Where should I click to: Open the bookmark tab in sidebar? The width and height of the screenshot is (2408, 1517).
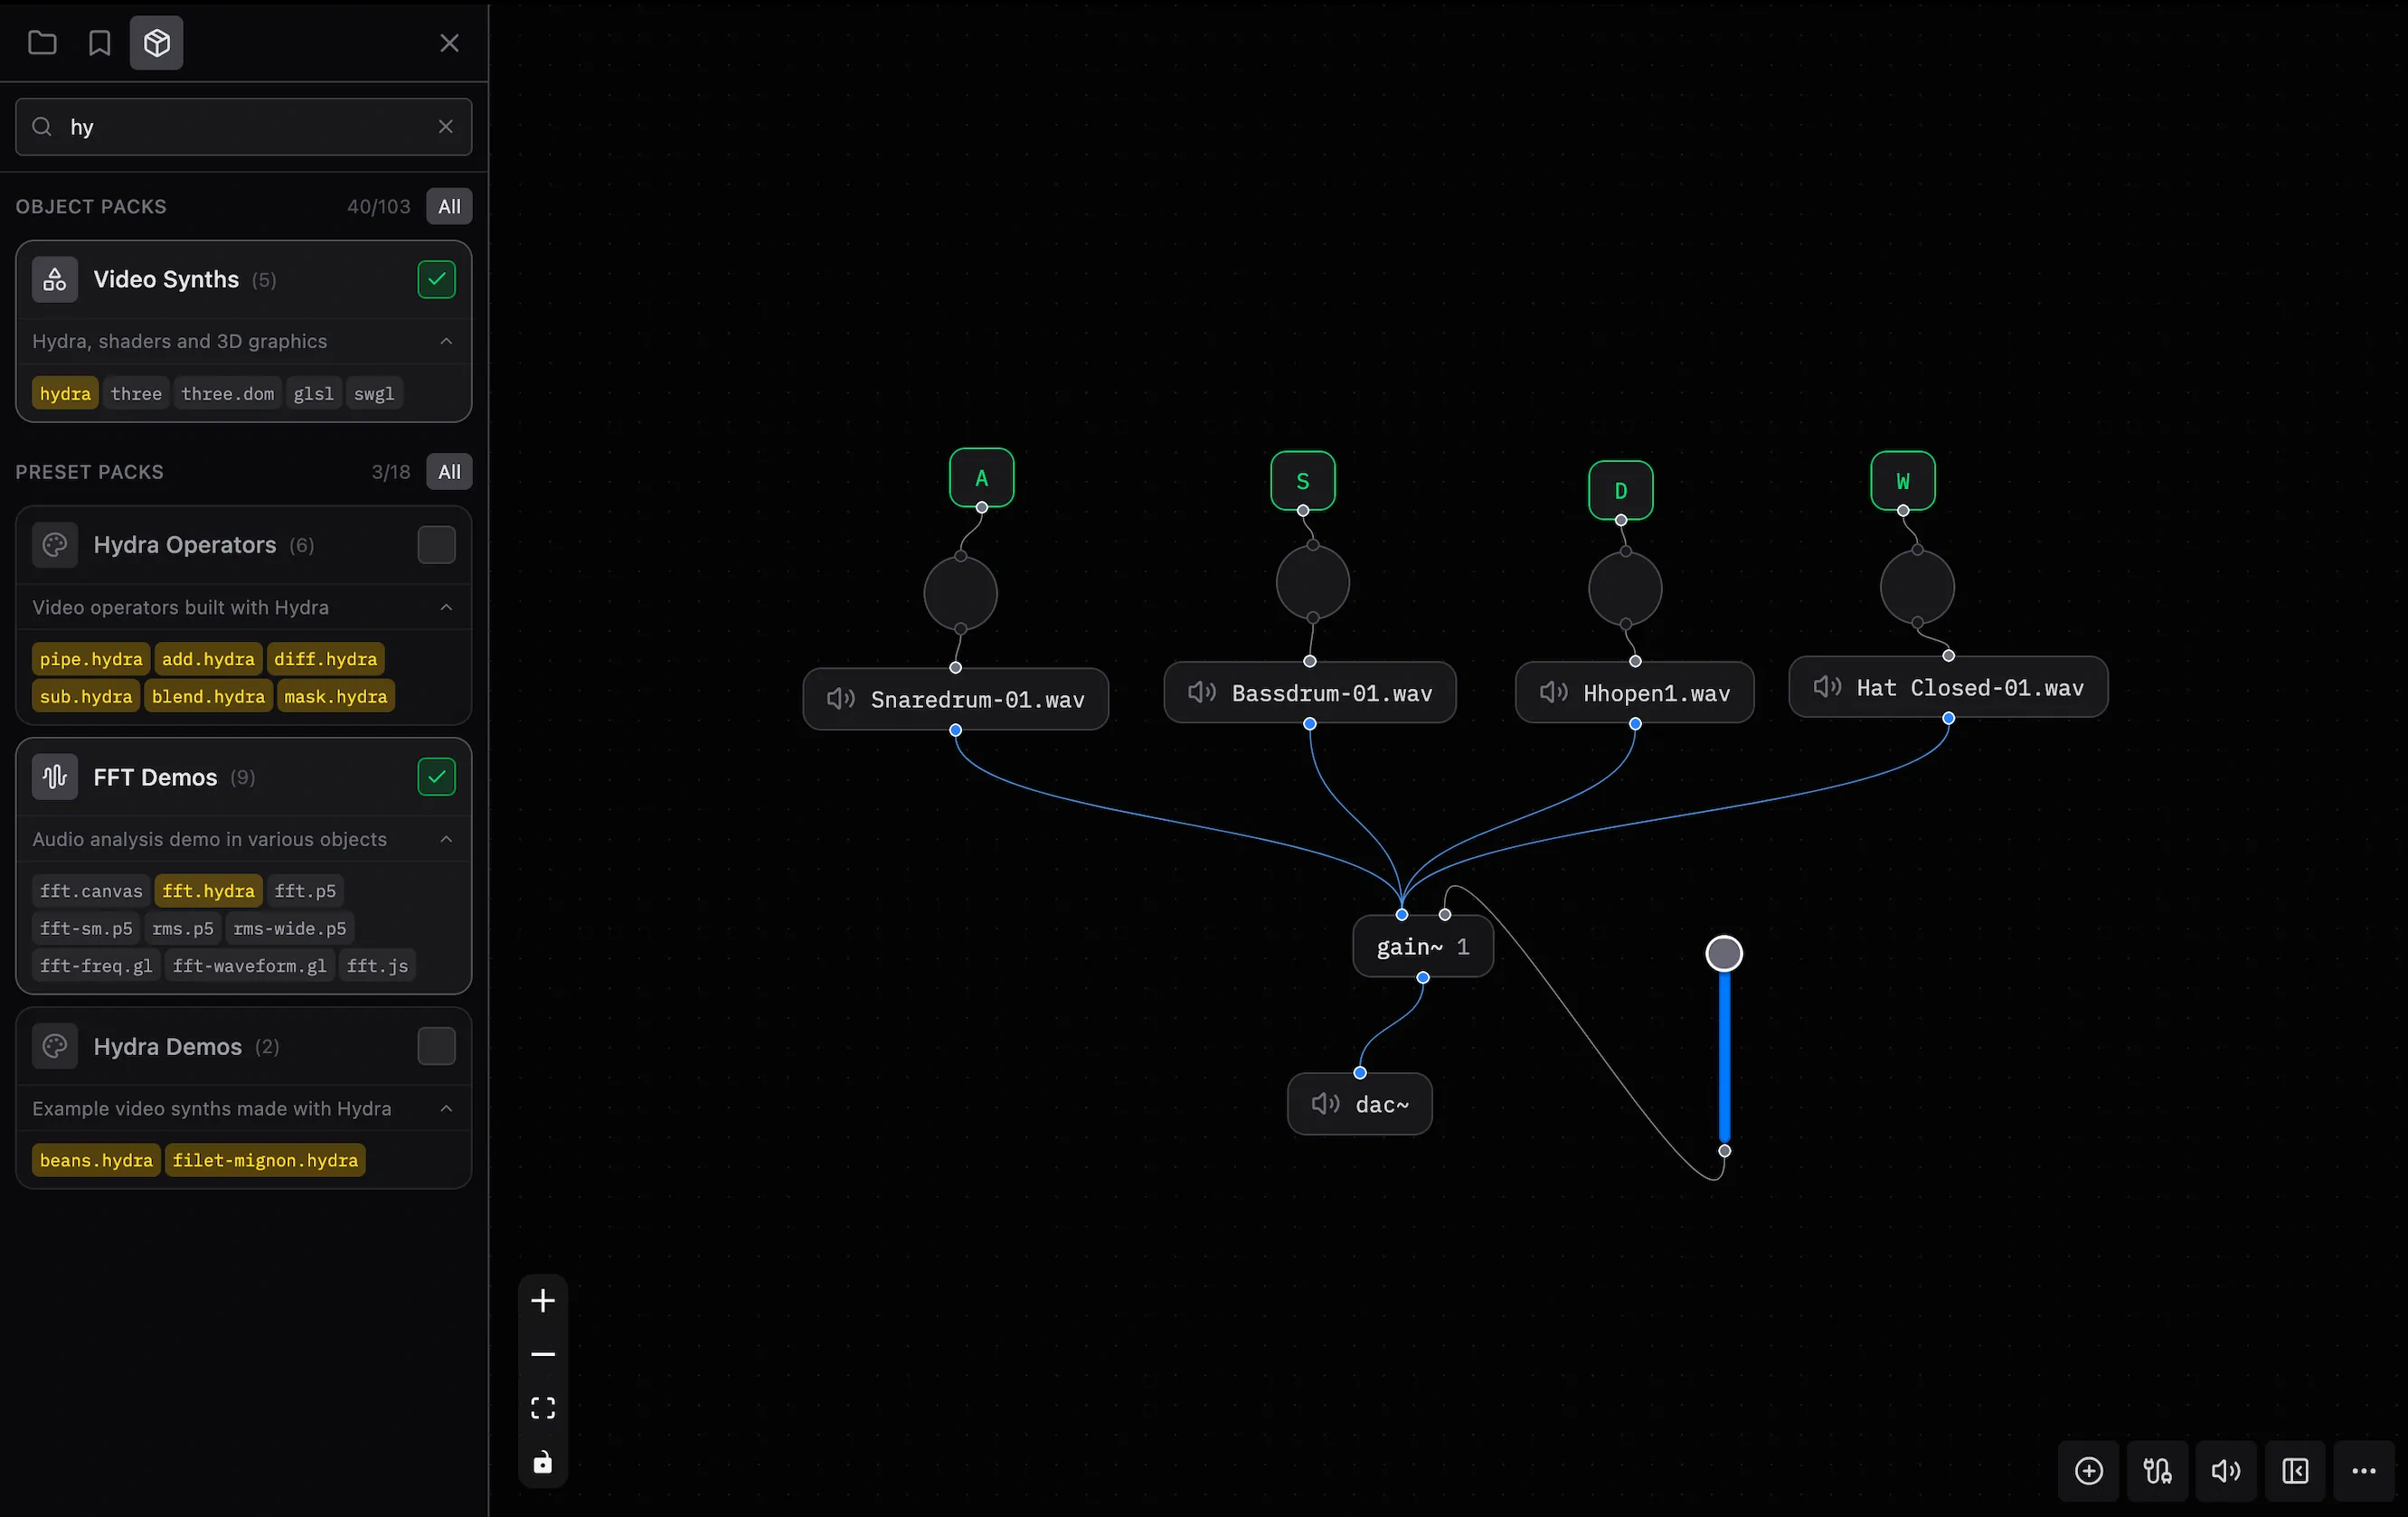[99, 43]
